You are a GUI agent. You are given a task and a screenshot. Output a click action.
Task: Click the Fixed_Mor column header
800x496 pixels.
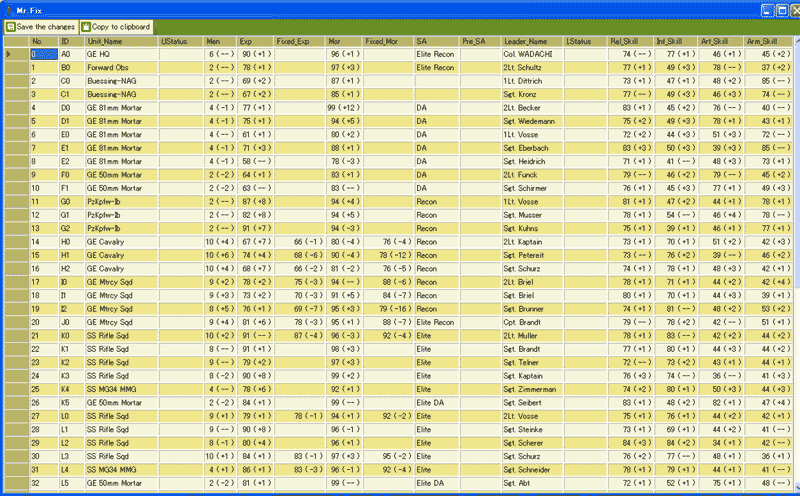[388, 41]
